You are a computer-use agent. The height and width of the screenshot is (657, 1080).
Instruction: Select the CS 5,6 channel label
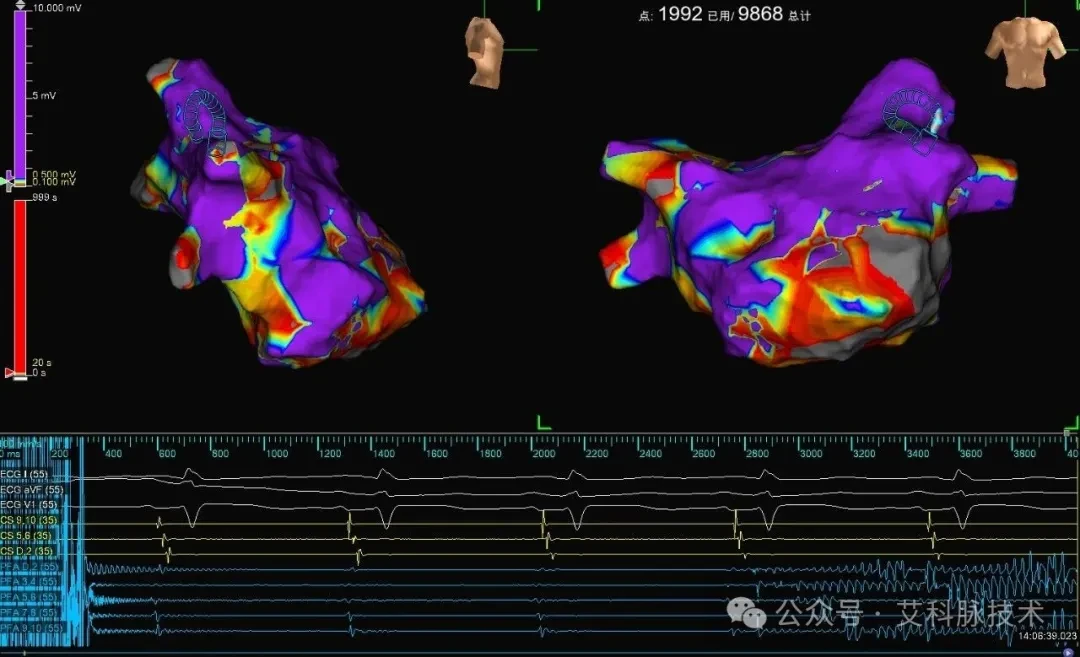tap(26, 536)
